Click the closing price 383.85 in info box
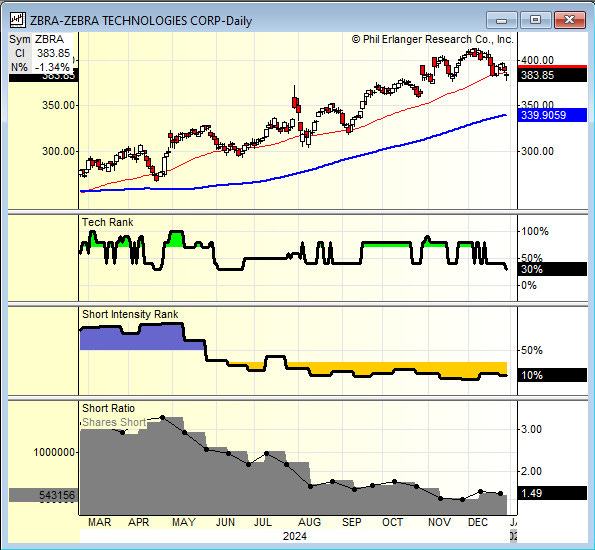This screenshot has width=595, height=550. pyautogui.click(x=54, y=53)
